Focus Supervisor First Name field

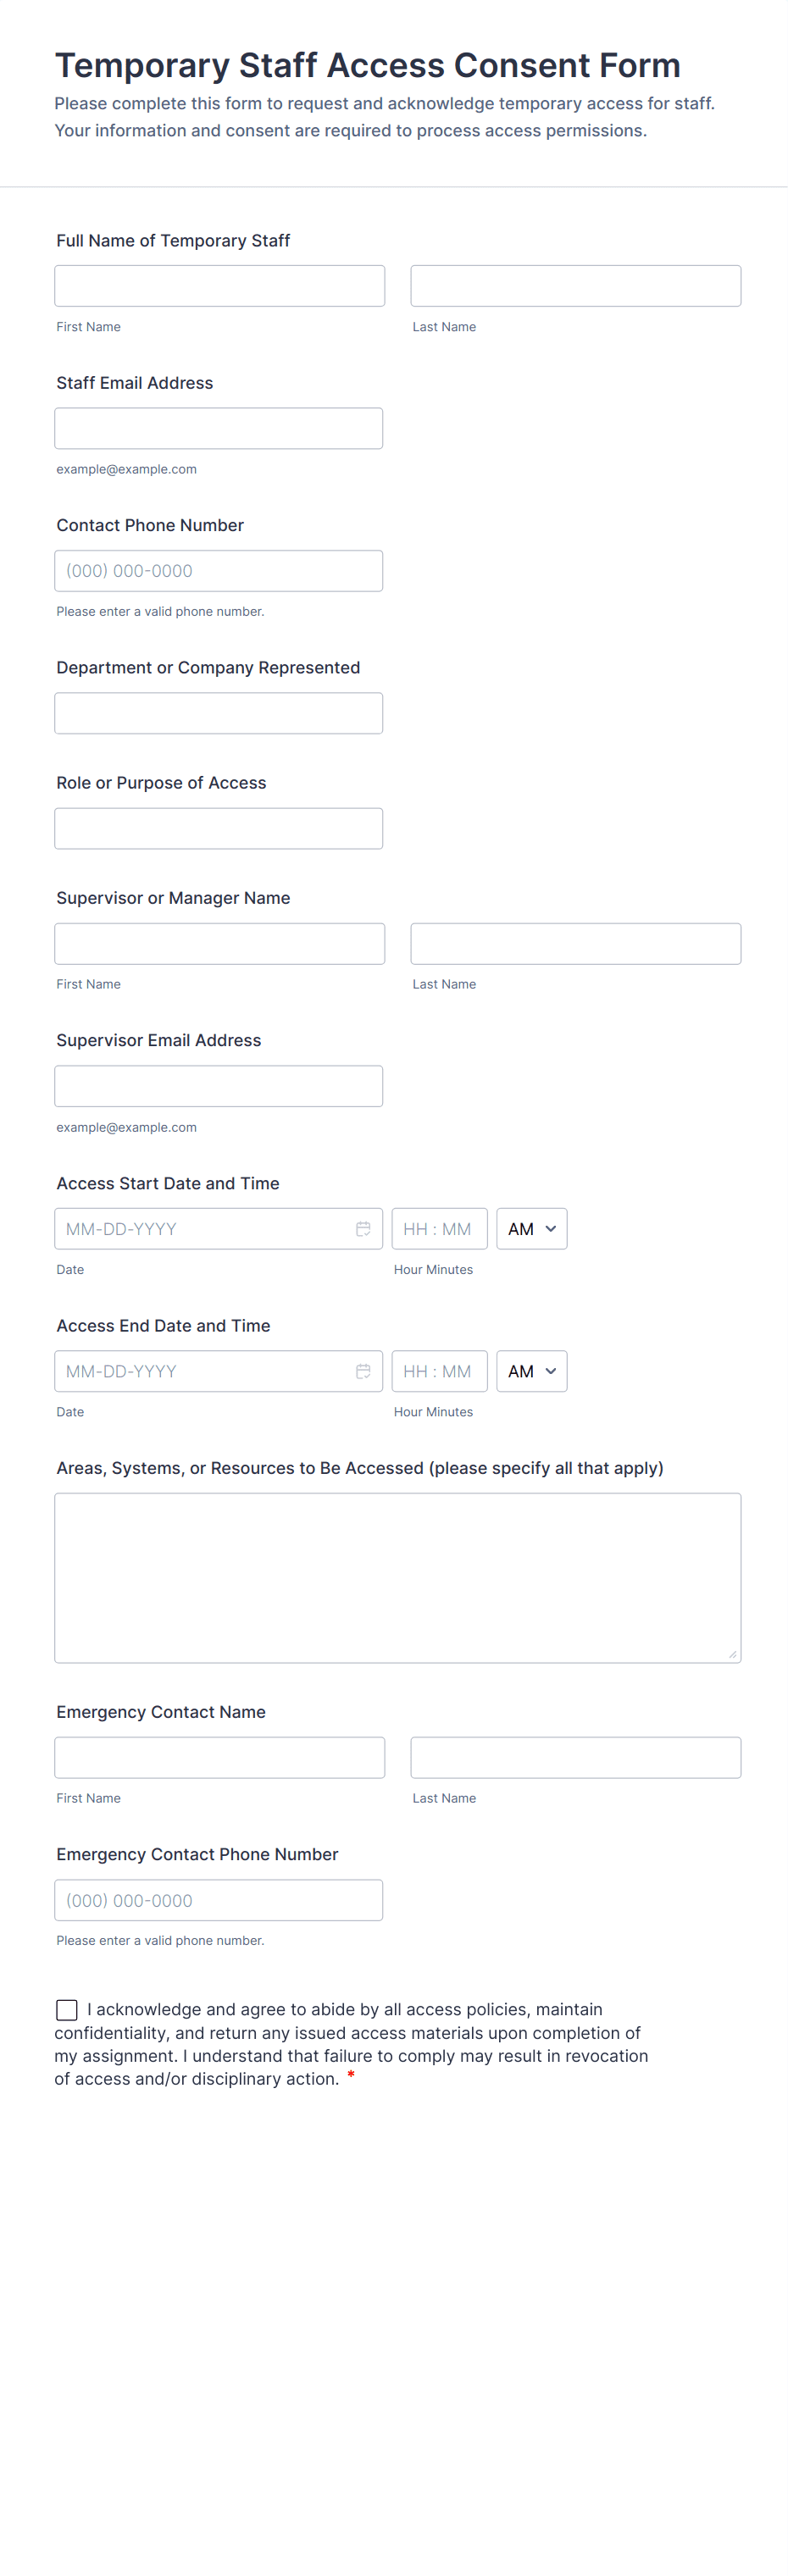click(x=219, y=944)
